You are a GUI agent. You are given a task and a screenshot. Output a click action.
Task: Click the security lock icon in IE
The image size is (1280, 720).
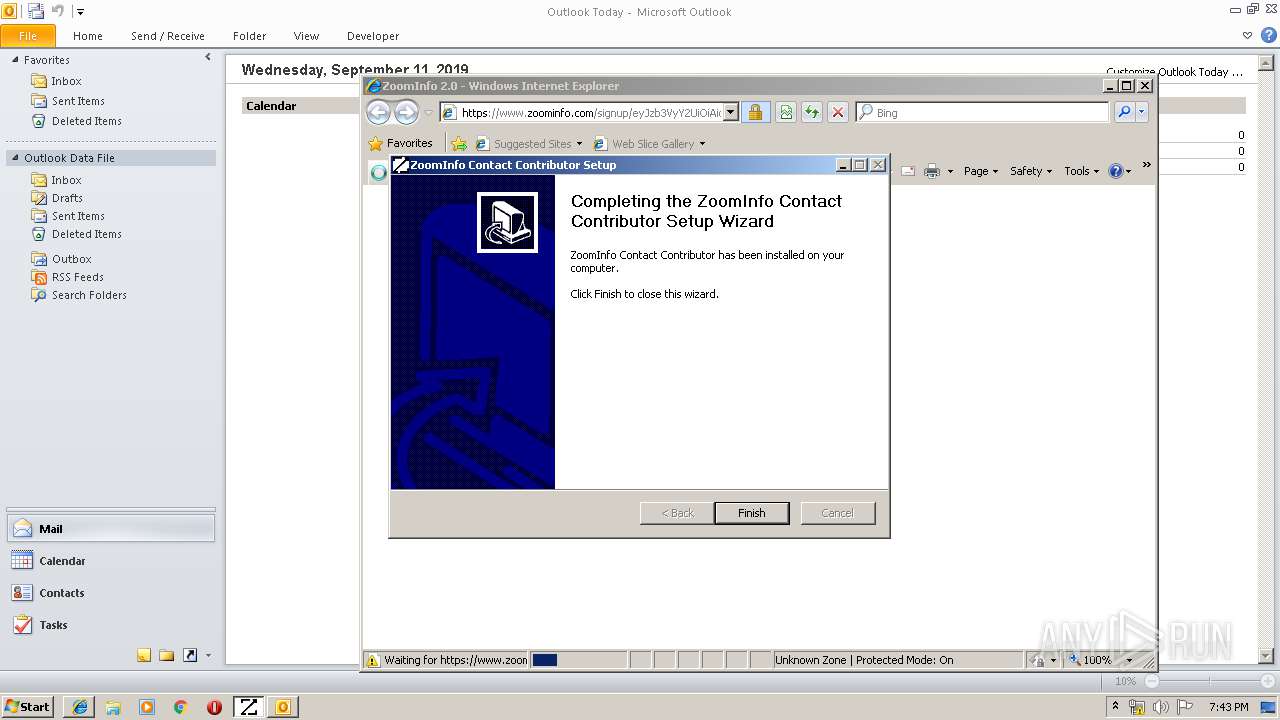point(756,112)
